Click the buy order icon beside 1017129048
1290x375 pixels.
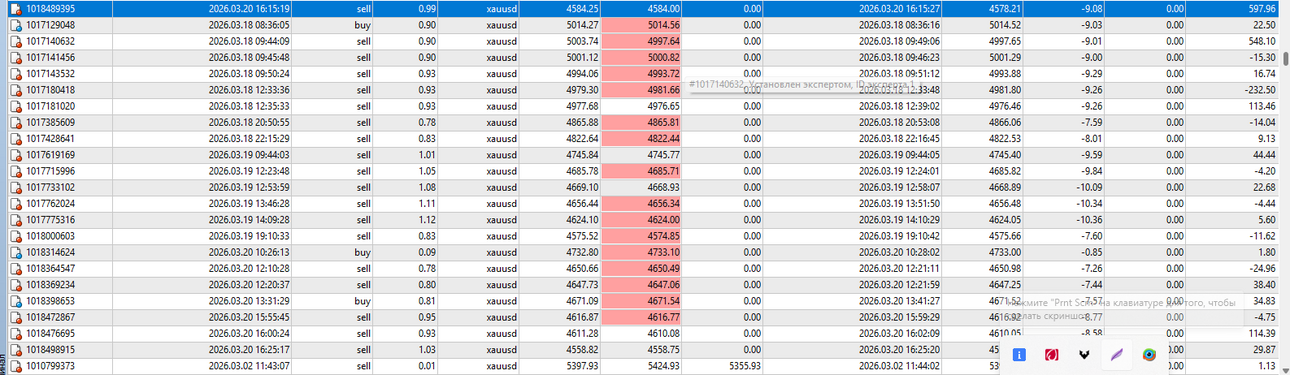pos(15,25)
